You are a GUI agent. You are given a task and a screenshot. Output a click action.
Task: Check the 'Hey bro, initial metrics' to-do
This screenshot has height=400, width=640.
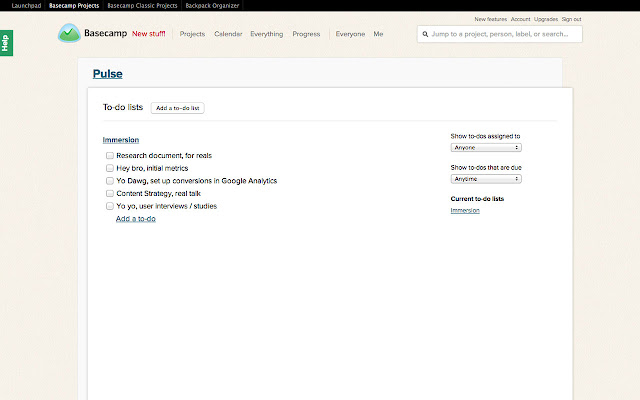[109, 168]
